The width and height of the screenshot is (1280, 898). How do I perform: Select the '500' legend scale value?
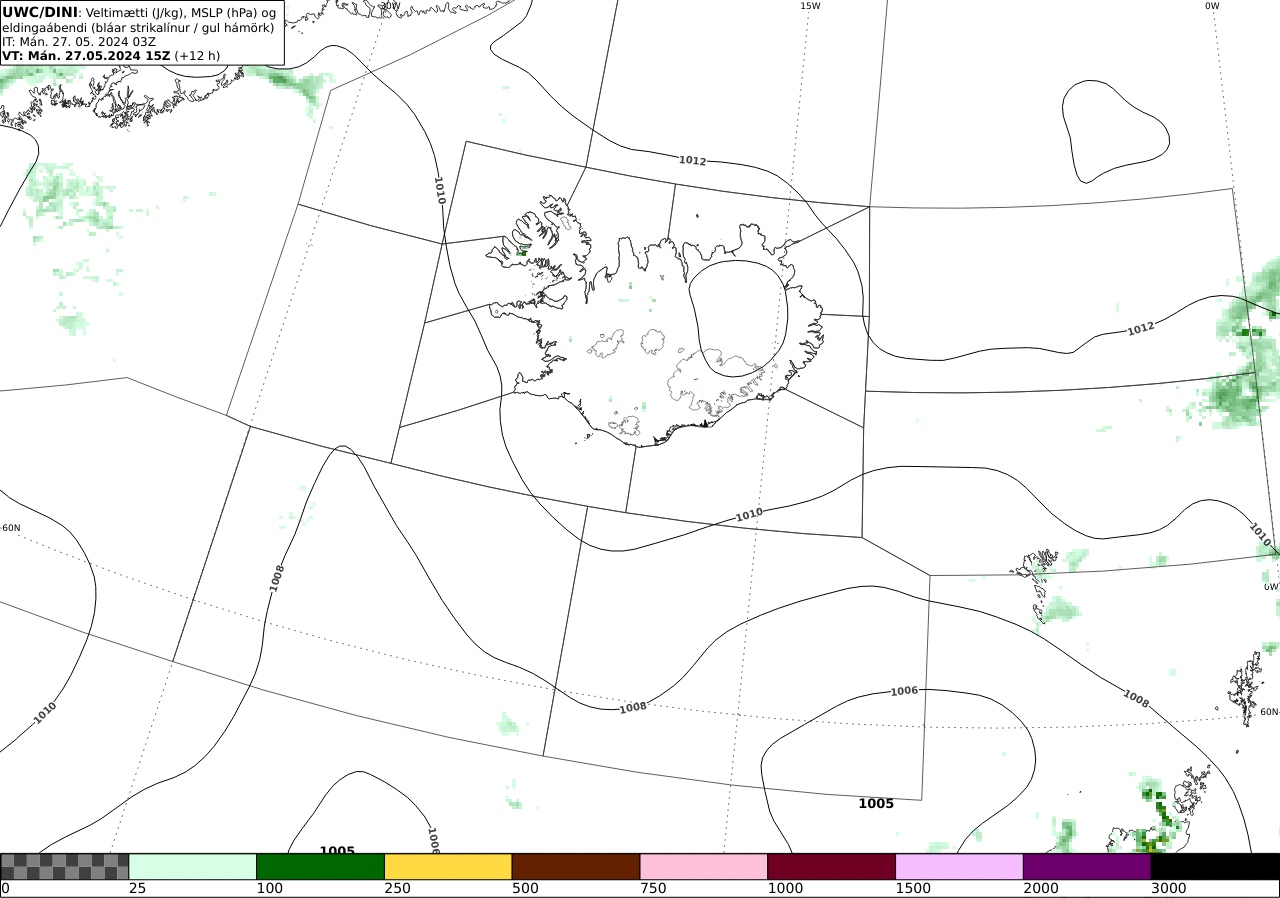point(525,888)
